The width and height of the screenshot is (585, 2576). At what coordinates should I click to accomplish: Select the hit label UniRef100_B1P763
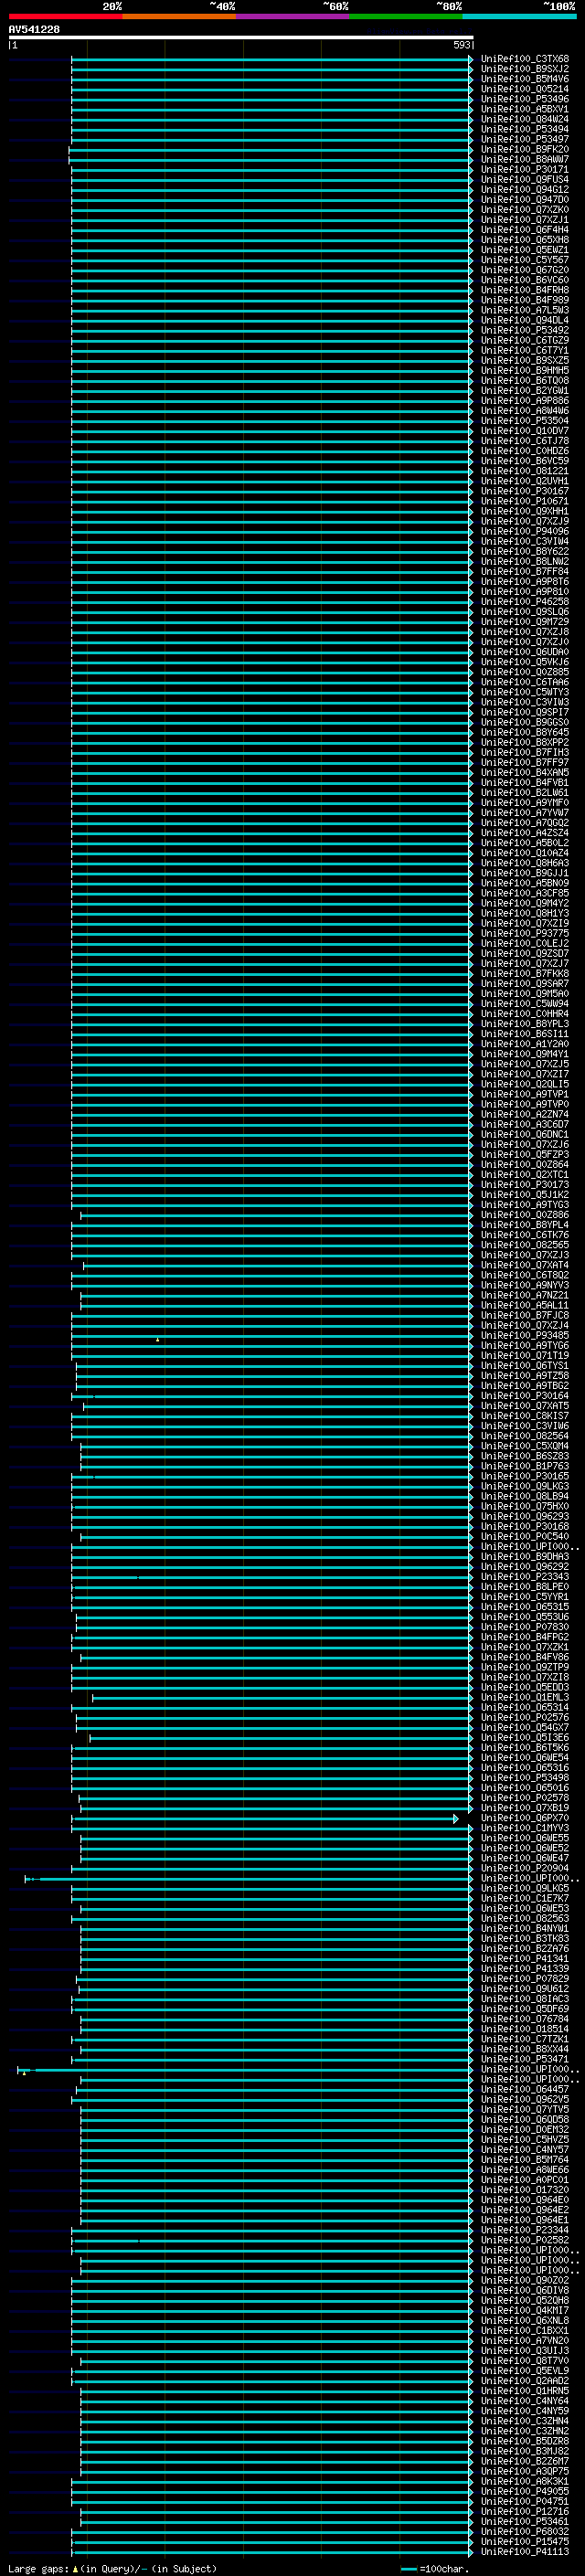525,1466
